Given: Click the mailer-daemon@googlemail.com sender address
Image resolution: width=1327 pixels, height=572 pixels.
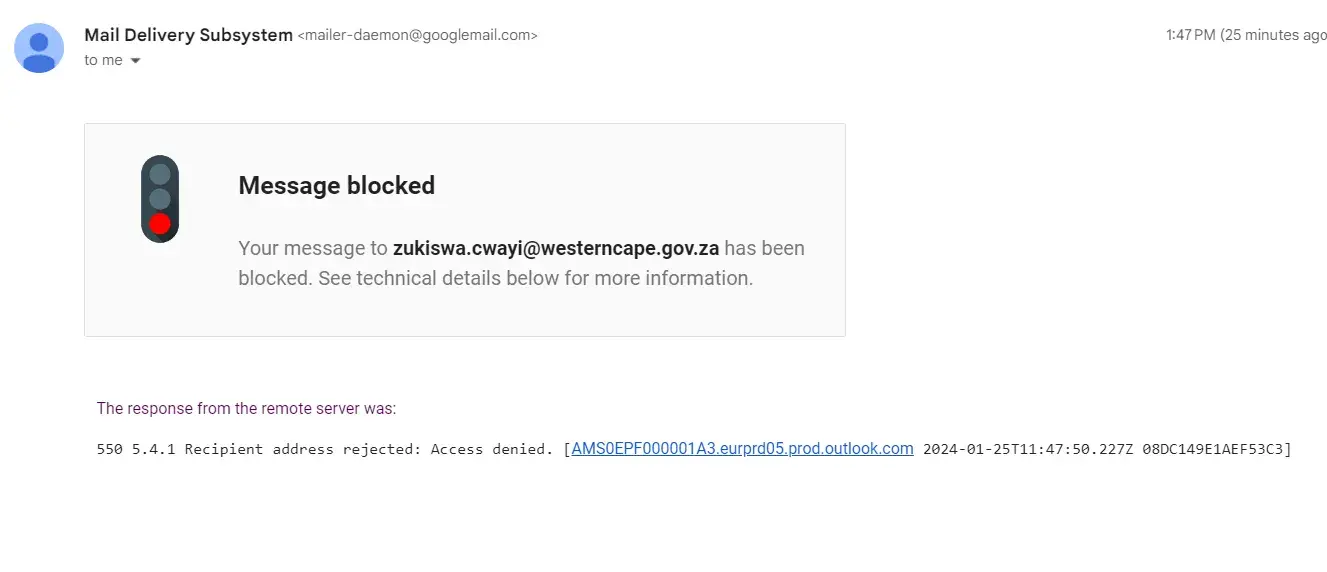Looking at the screenshot, I should (x=417, y=36).
